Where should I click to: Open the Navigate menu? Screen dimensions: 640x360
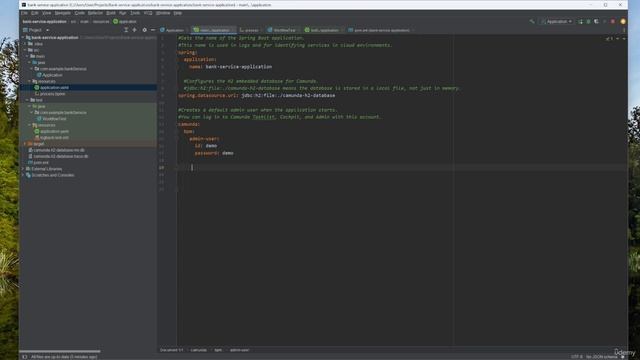(62, 13)
